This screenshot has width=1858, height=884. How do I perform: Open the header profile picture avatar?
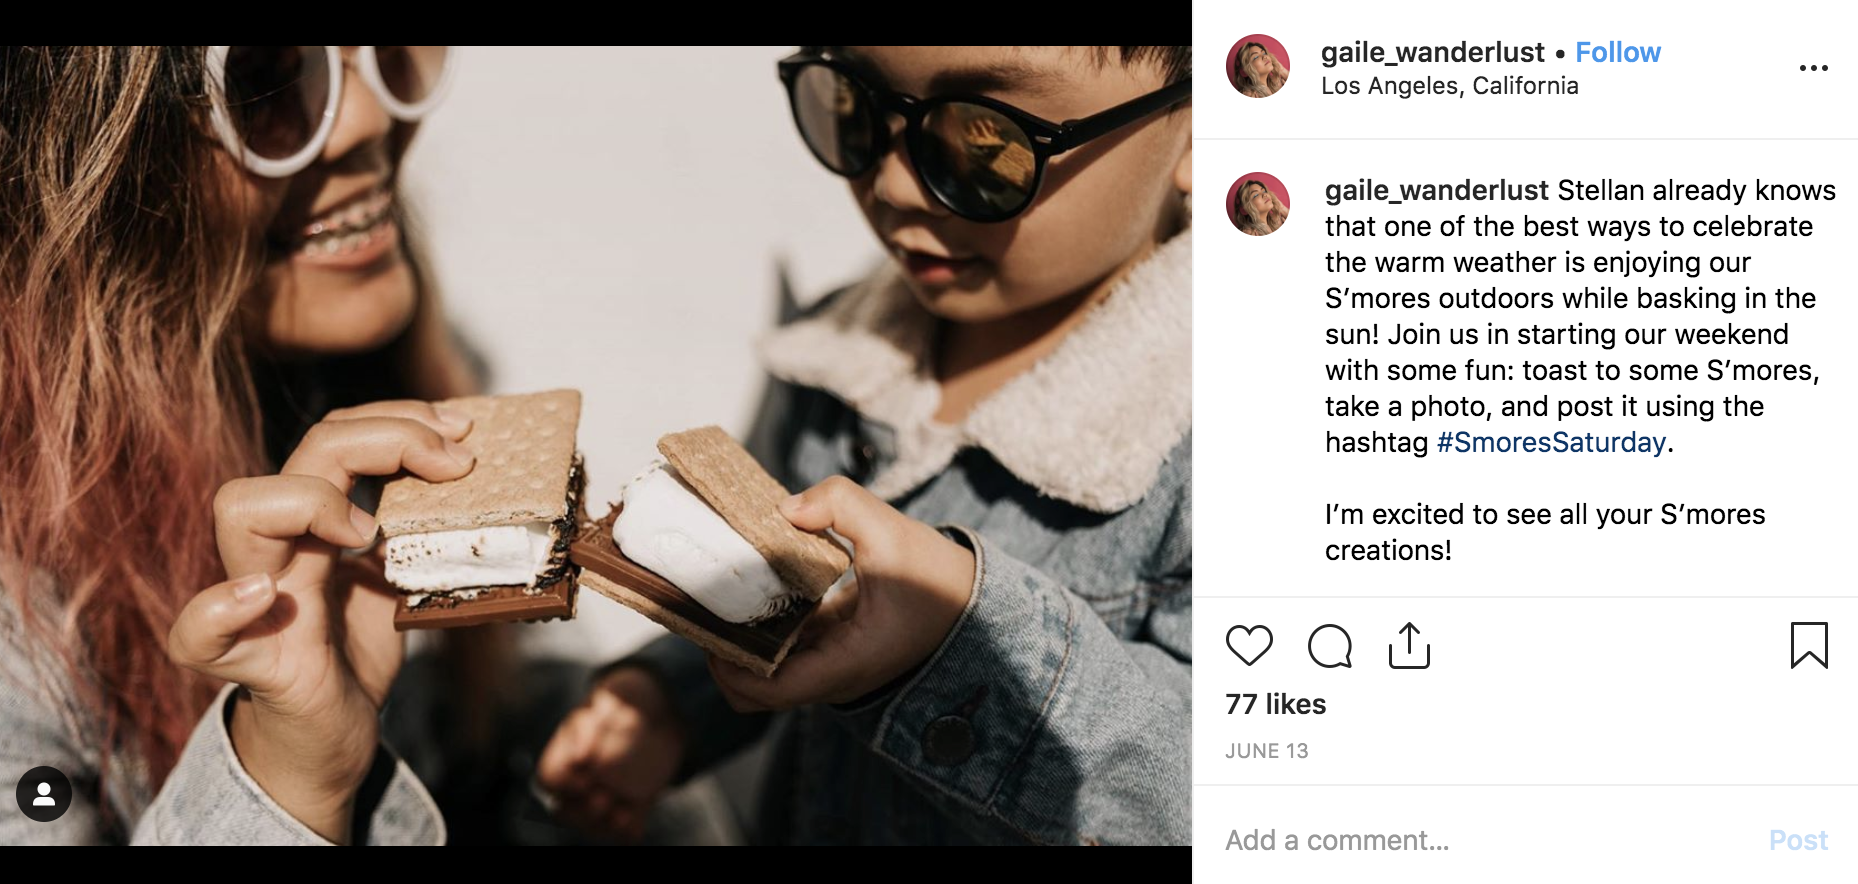click(1258, 66)
